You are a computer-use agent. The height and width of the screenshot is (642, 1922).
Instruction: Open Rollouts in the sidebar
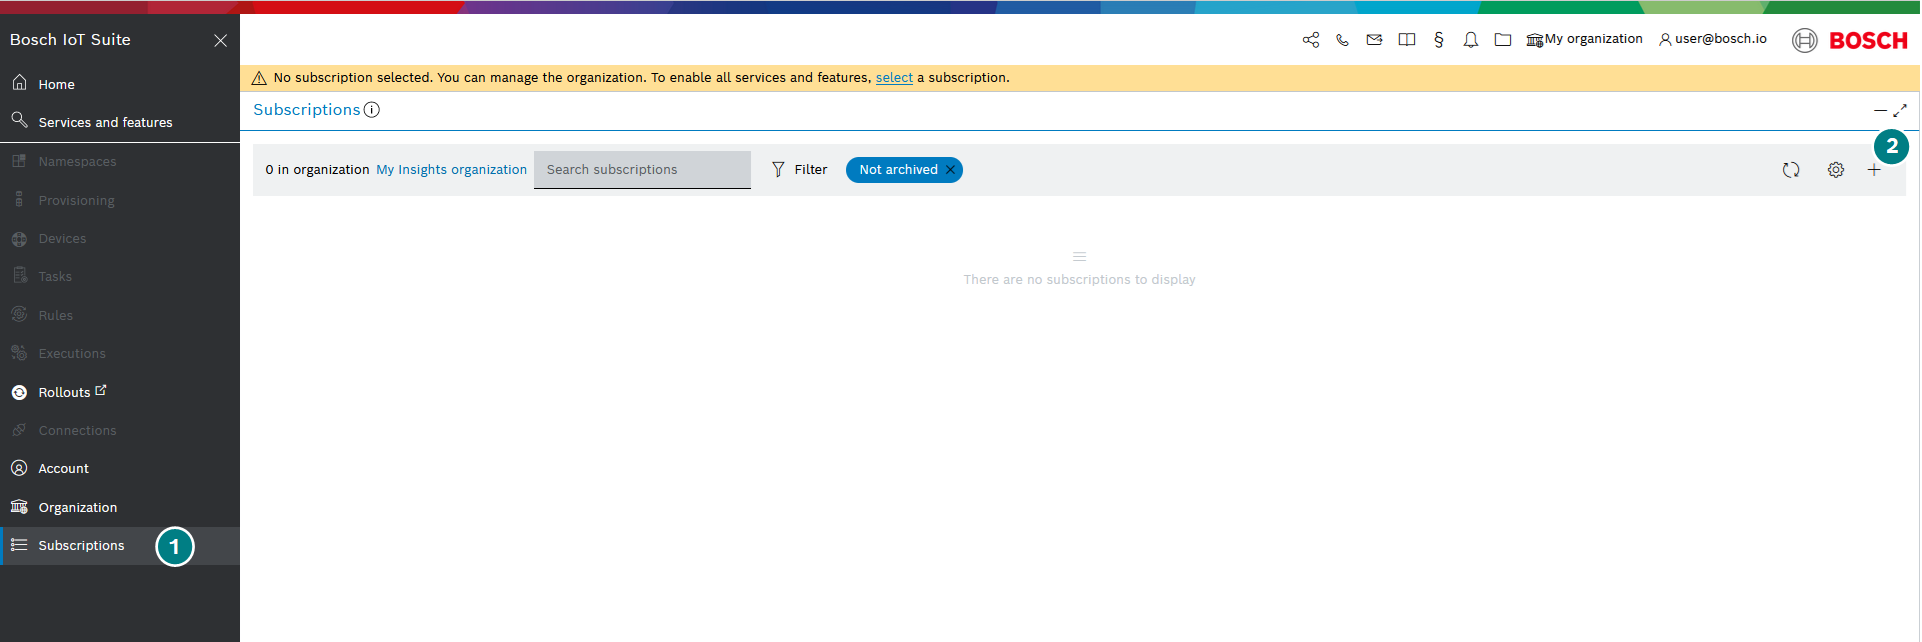tap(120, 392)
